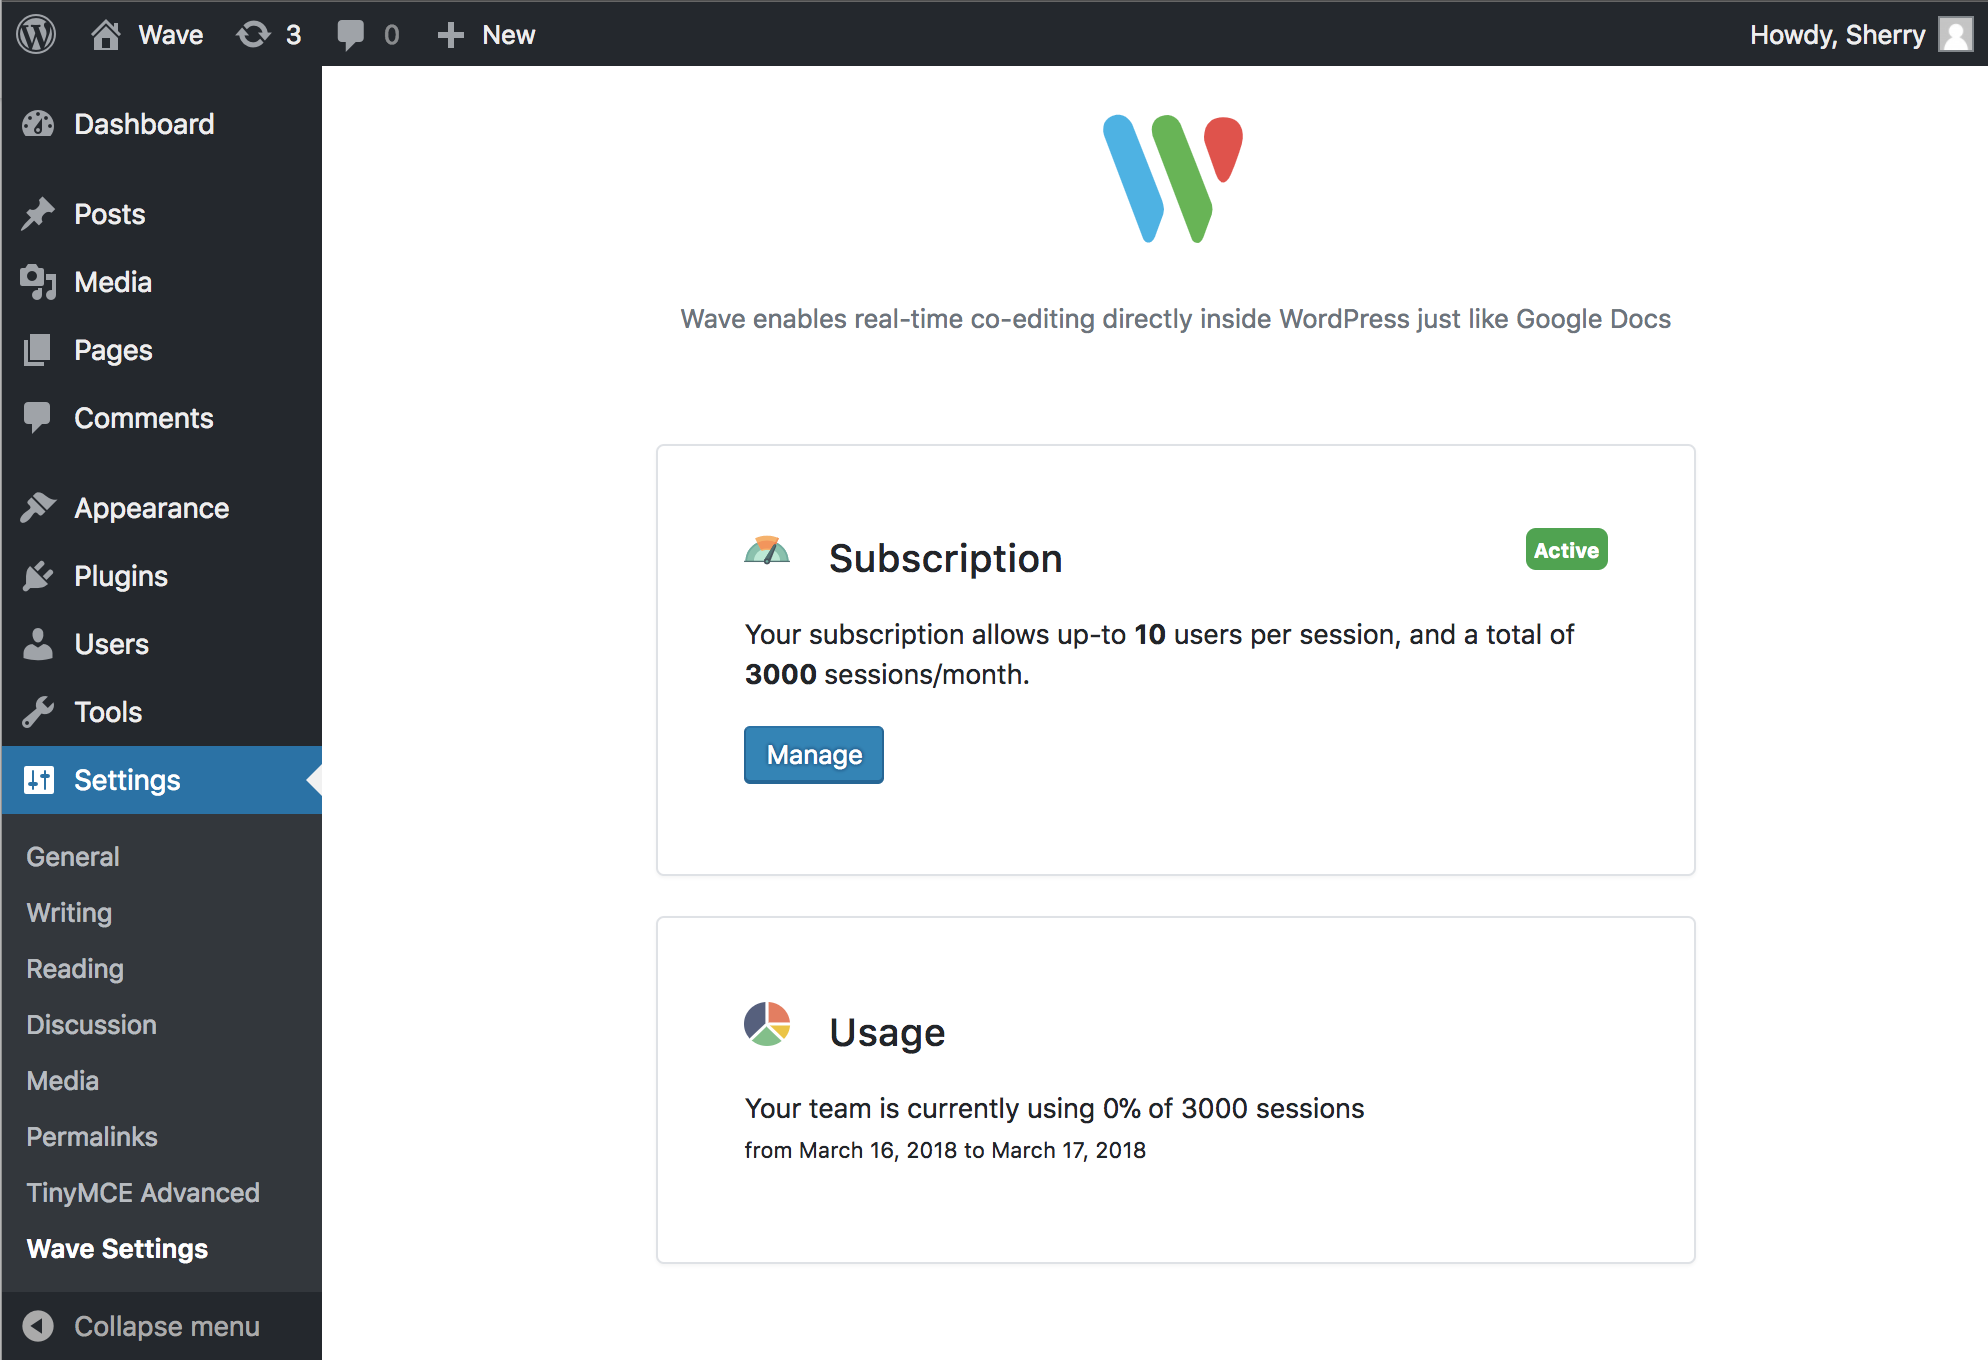The width and height of the screenshot is (1988, 1360).
Task: Click the Pages icon
Action: (x=38, y=350)
